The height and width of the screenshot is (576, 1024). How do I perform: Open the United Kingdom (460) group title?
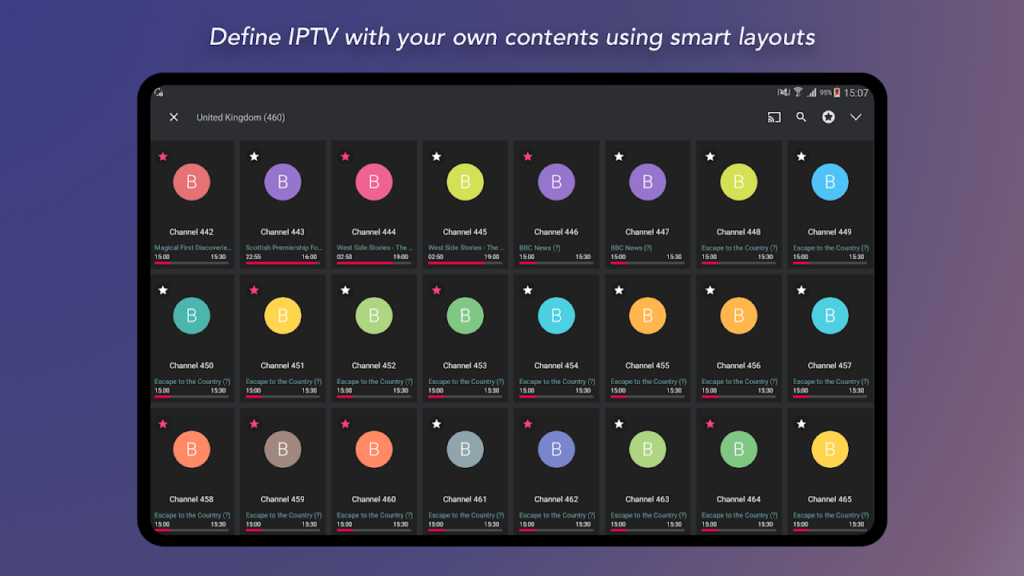pos(240,117)
